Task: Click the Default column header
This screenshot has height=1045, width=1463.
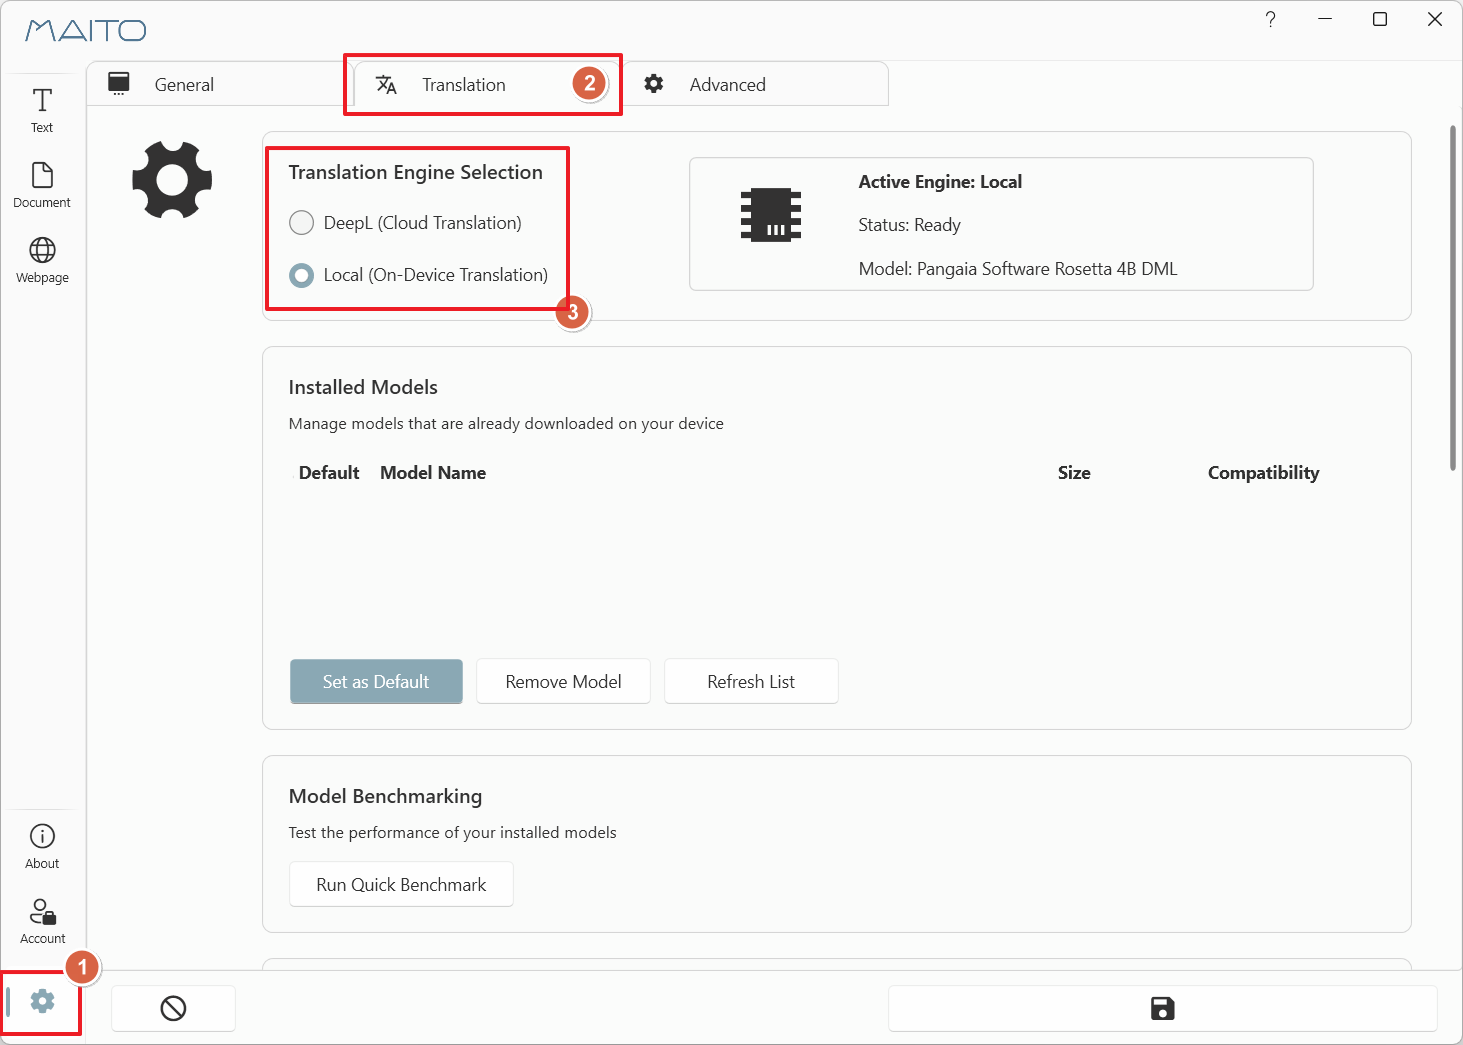Action: point(329,473)
